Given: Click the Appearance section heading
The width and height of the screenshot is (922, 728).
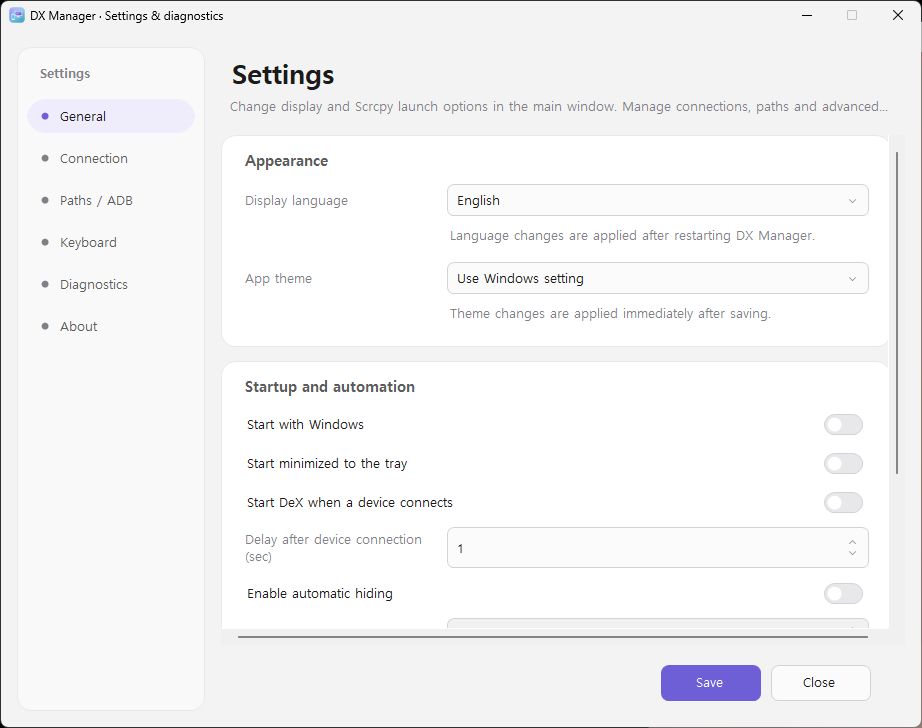Looking at the screenshot, I should pos(286,161).
